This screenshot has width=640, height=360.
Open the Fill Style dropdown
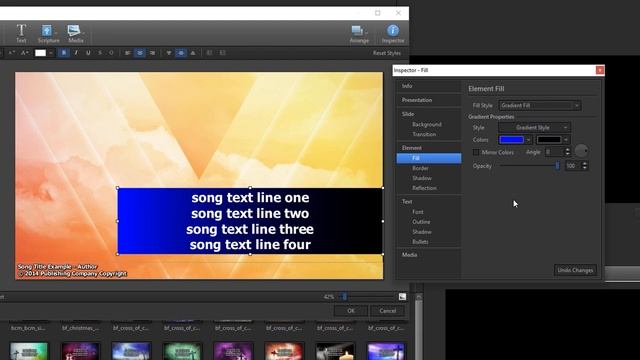click(x=540, y=105)
